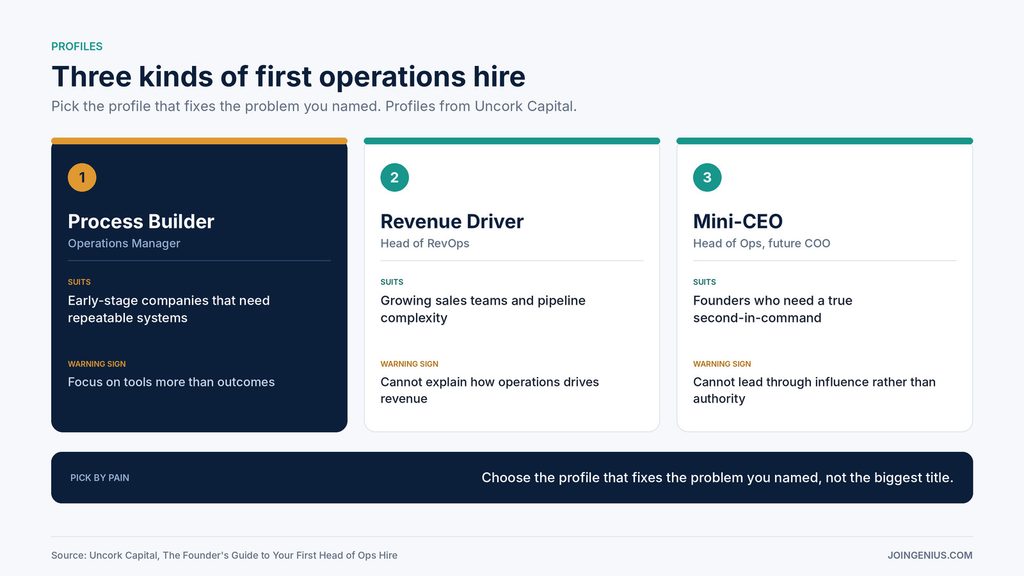The image size is (1024, 576).
Task: Click the Uncork Capital source citation
Action: pyautogui.click(x=224, y=555)
